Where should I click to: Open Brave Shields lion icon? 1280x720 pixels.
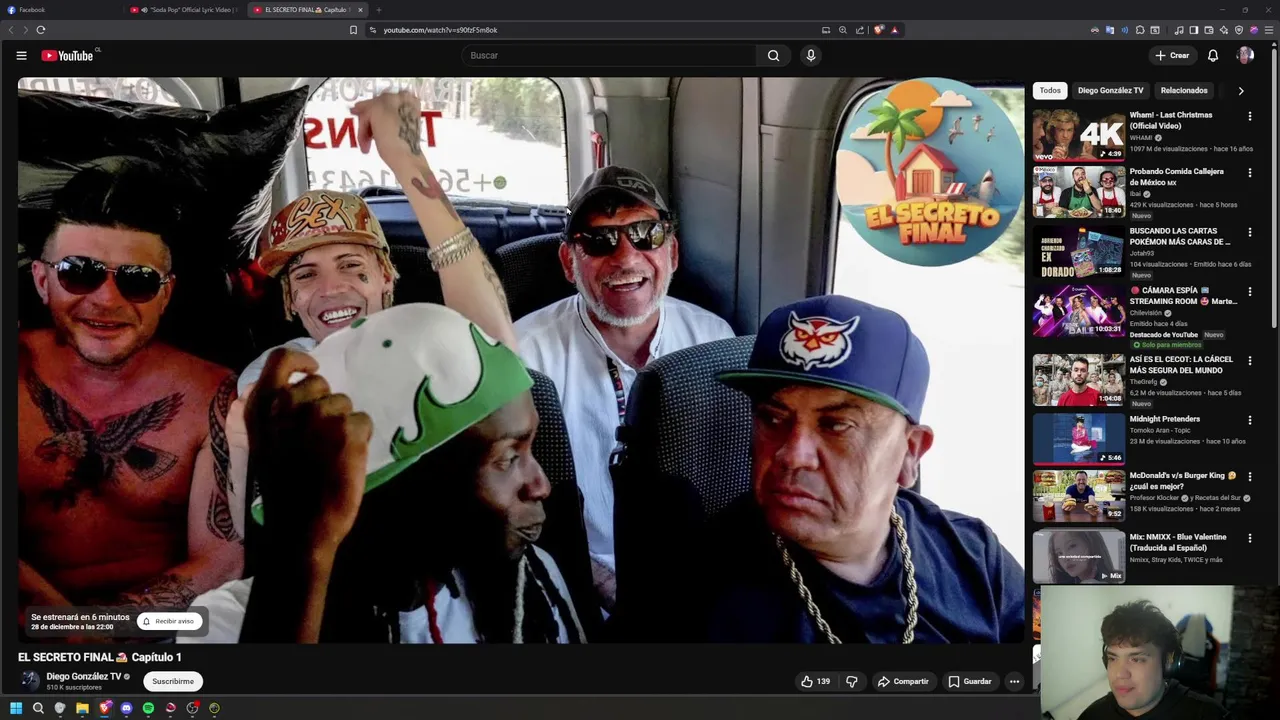point(878,30)
